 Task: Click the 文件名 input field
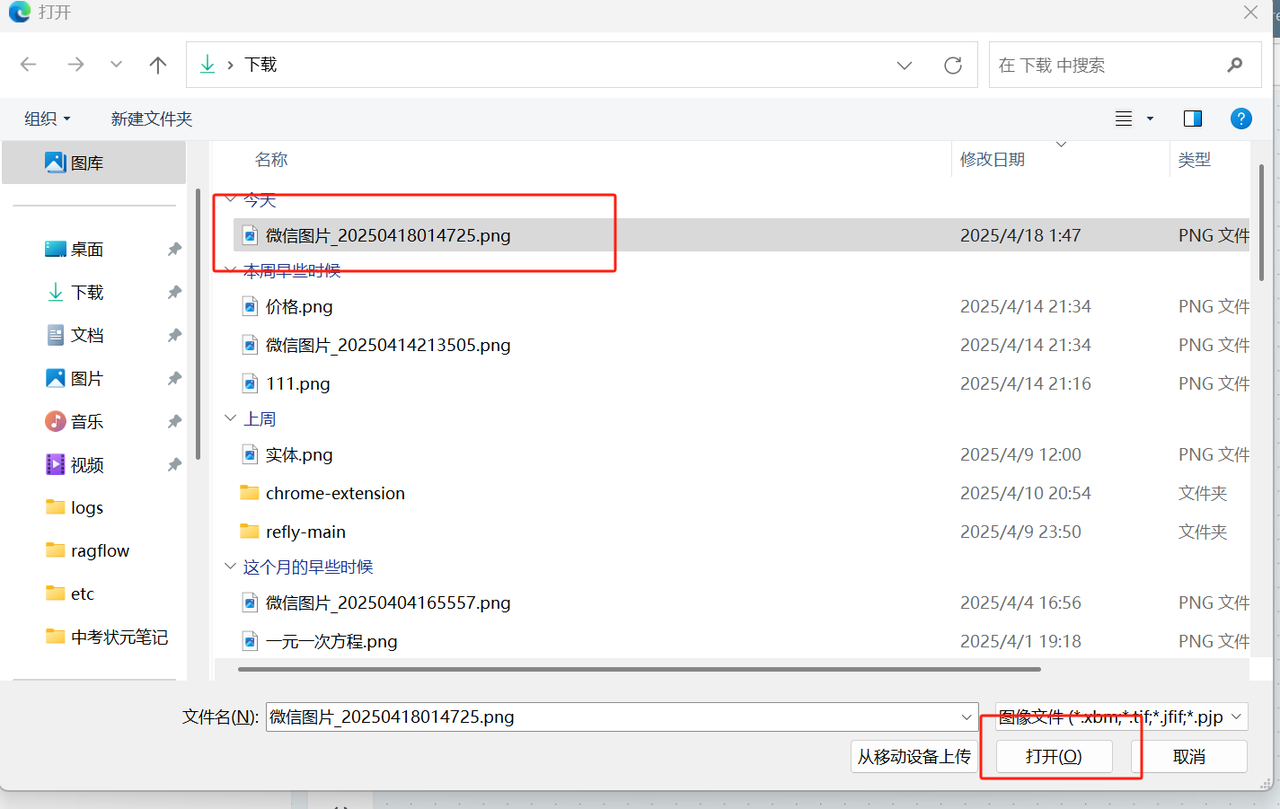click(x=610, y=717)
